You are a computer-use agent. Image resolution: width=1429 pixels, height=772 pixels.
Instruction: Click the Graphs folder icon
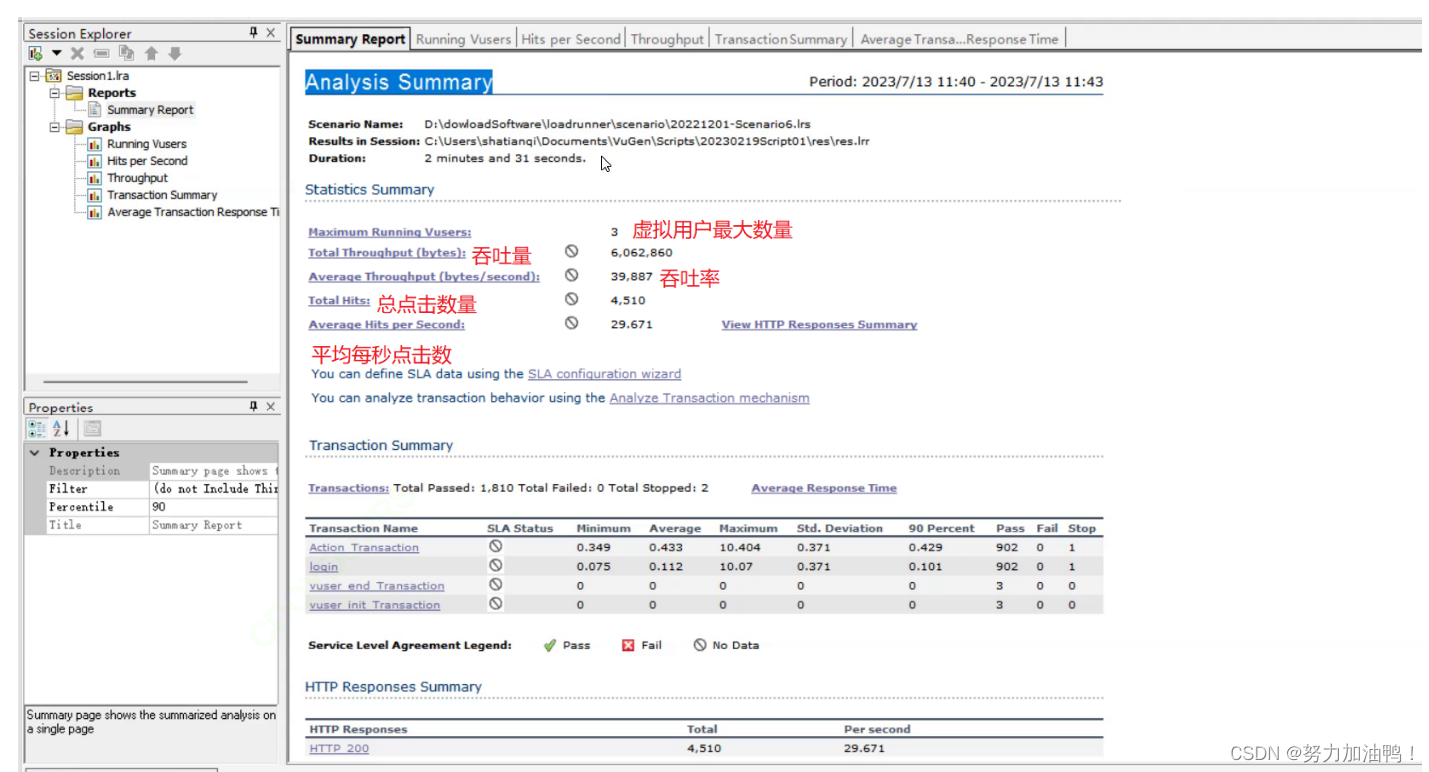pos(74,127)
